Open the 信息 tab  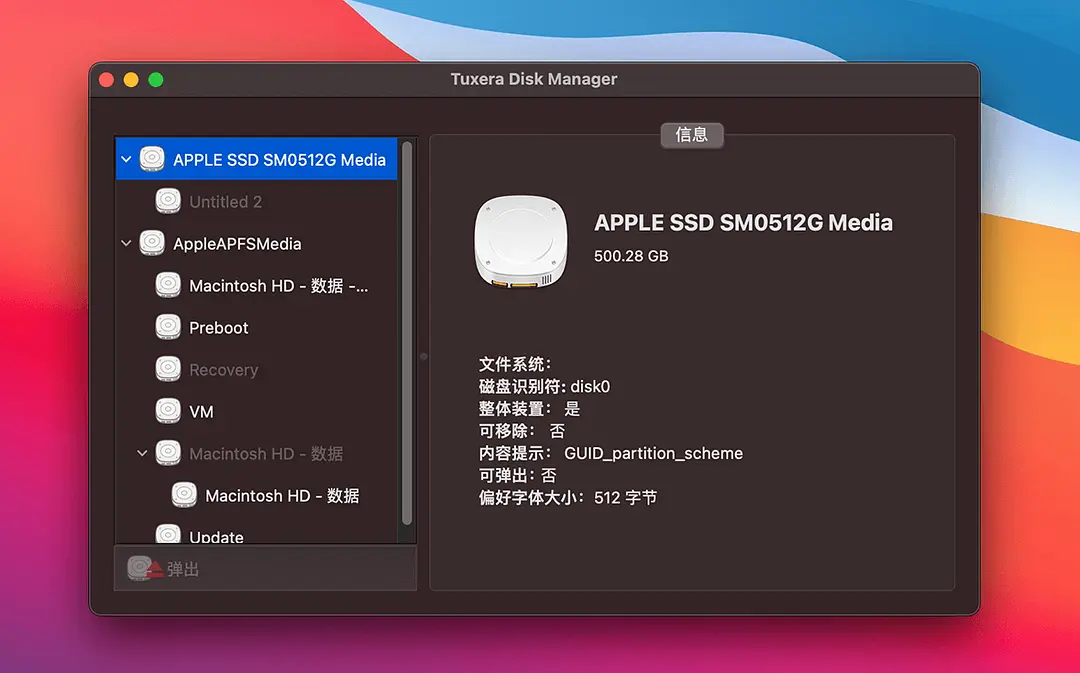(692, 135)
